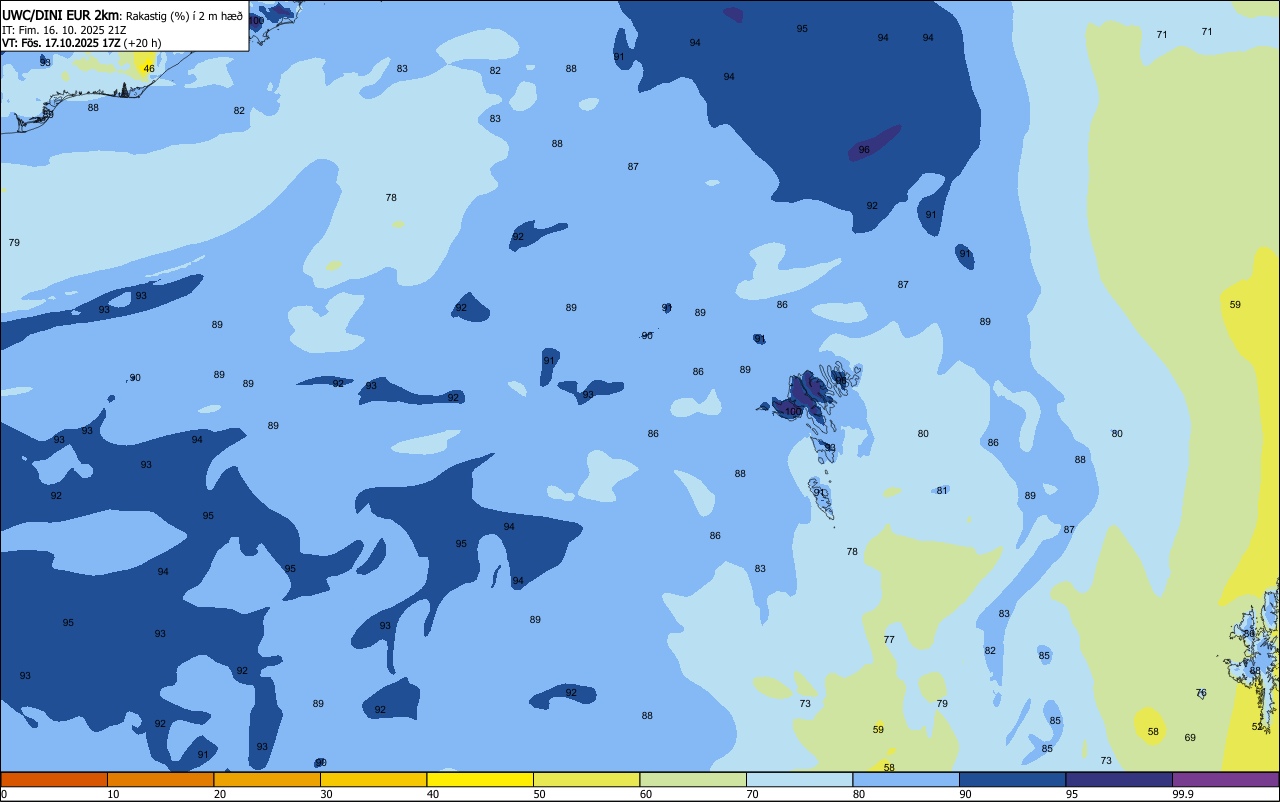This screenshot has height=802, width=1280.
Task: Click the '81' humidity value on the map
Action: pos(942,491)
